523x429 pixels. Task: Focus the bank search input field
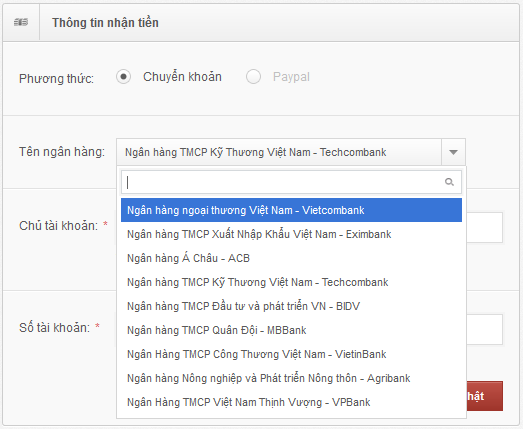(x=291, y=182)
